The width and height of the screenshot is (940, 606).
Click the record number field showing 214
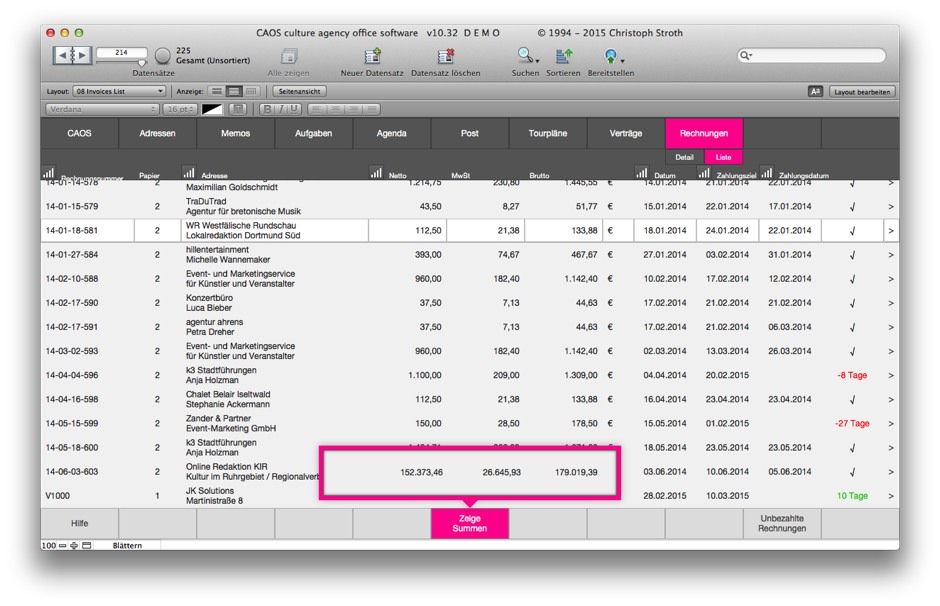coord(121,53)
